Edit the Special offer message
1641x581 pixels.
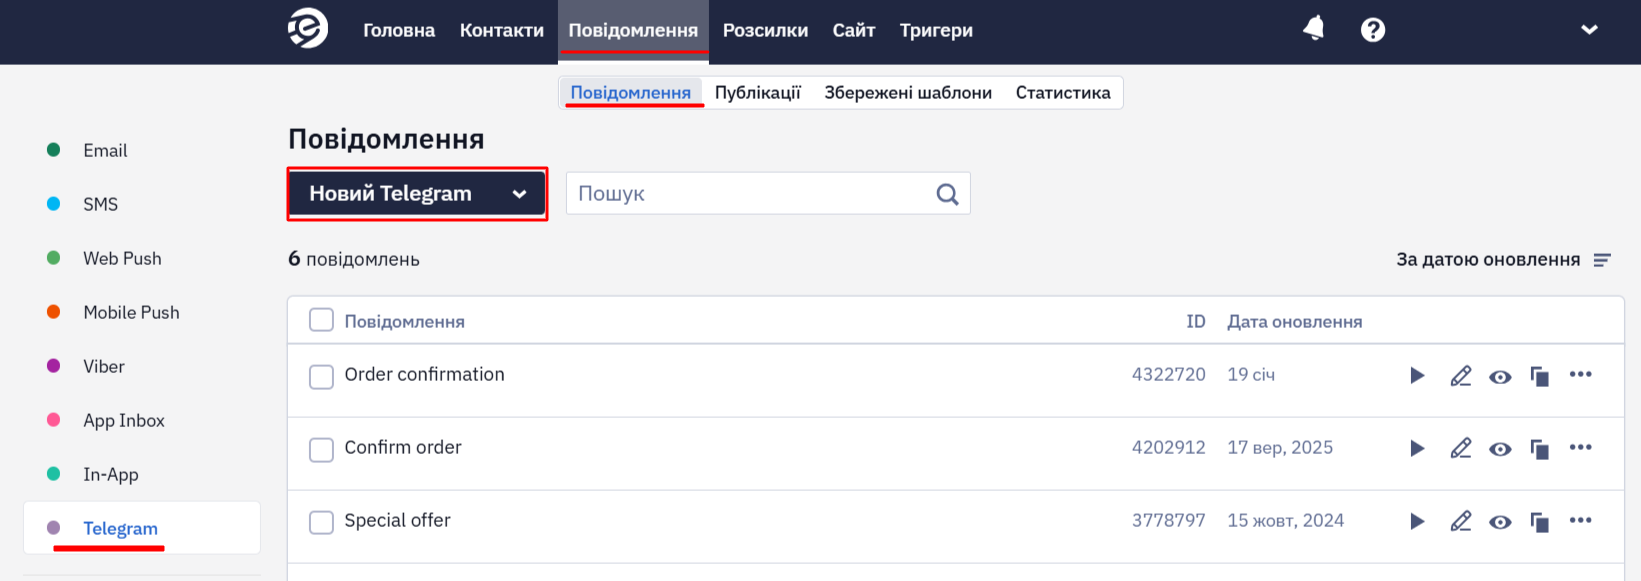[1461, 521]
